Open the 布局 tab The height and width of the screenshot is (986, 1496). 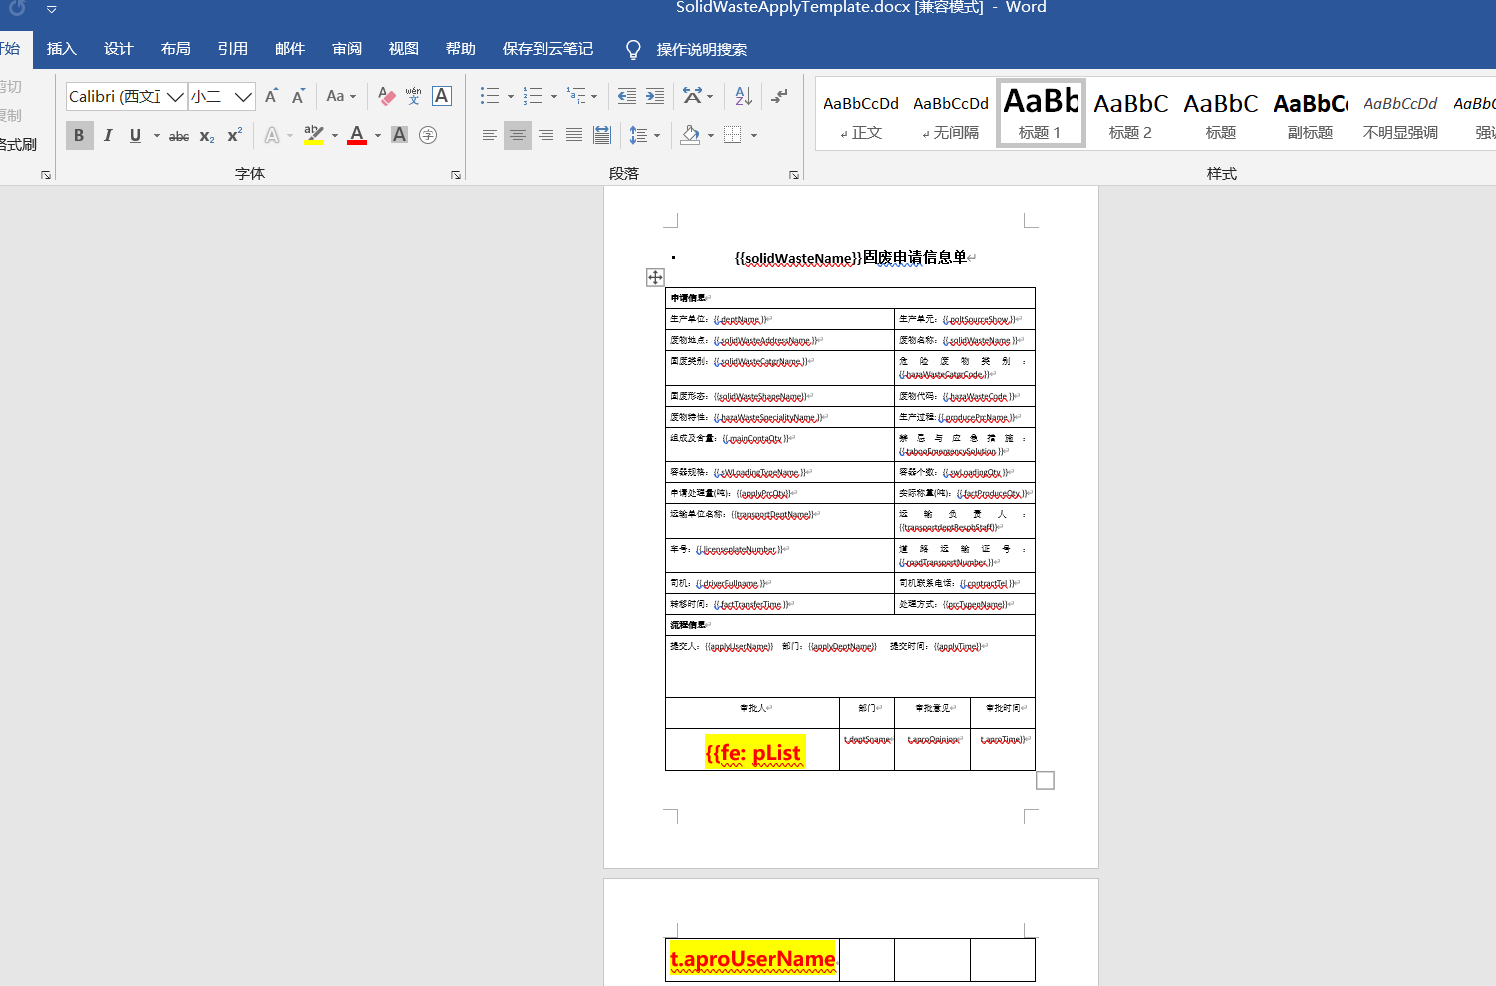(176, 49)
